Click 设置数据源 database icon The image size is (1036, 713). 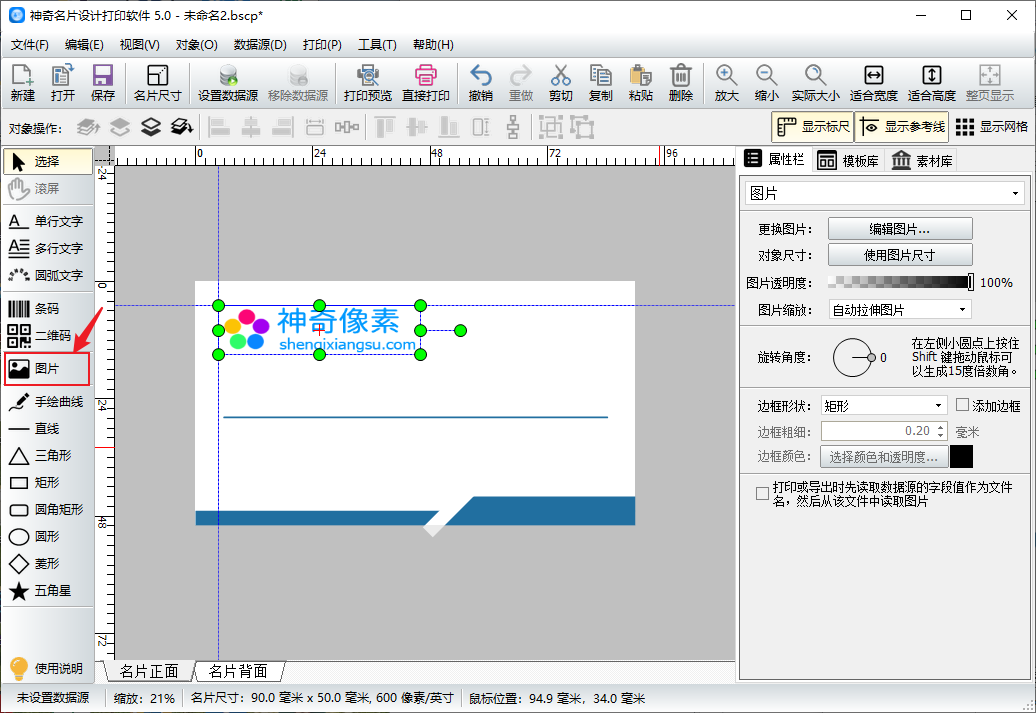[x=228, y=83]
